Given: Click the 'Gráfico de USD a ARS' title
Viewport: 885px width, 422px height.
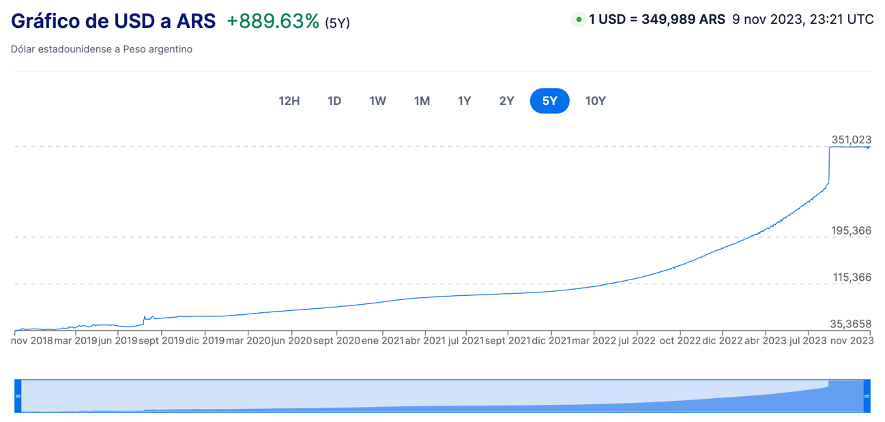Looking at the screenshot, I should click(x=114, y=21).
